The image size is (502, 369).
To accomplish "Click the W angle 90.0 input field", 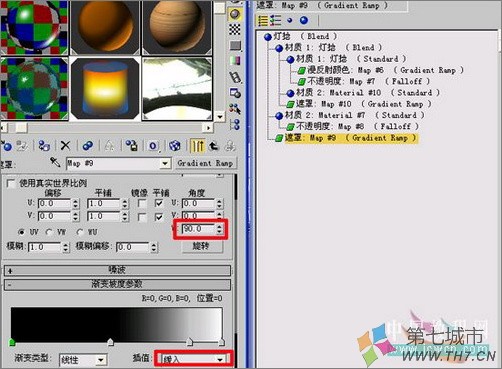I will (198, 229).
